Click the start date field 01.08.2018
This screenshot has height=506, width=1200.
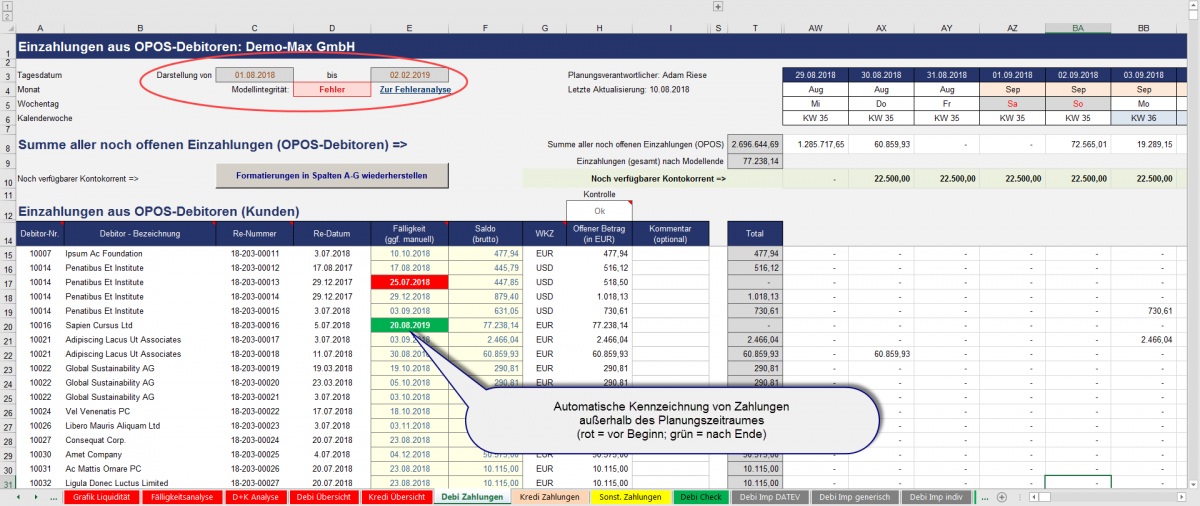pyautogui.click(x=254, y=75)
